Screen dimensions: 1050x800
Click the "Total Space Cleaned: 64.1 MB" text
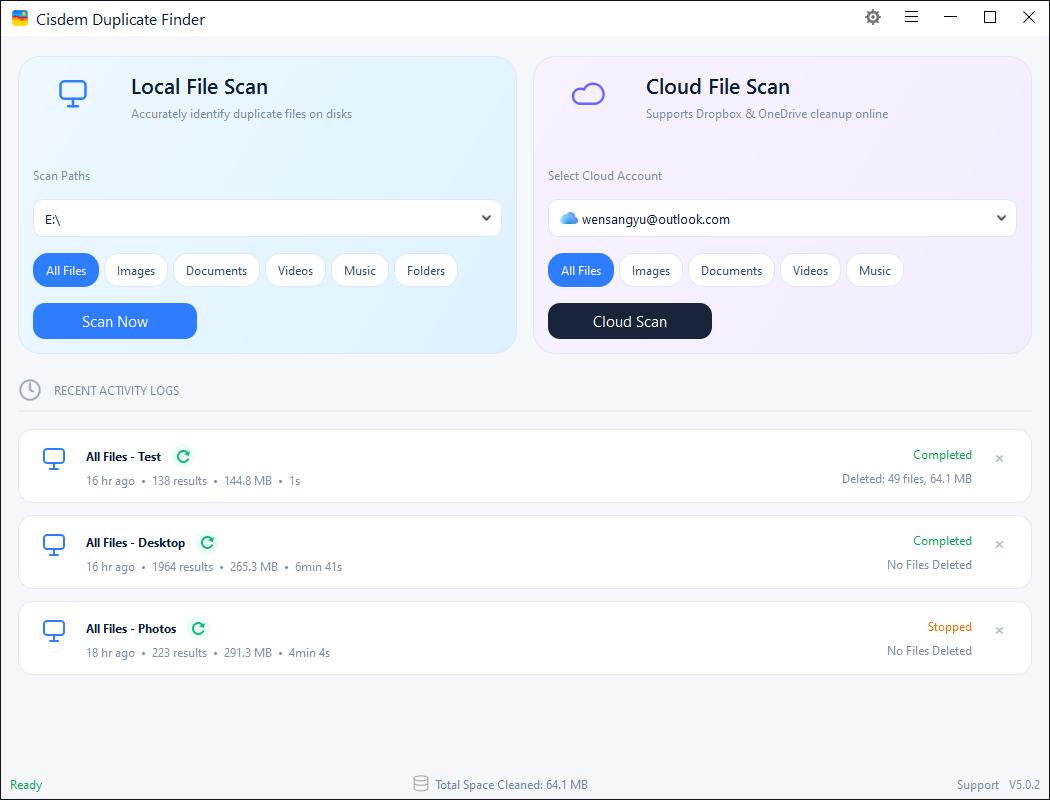512,785
